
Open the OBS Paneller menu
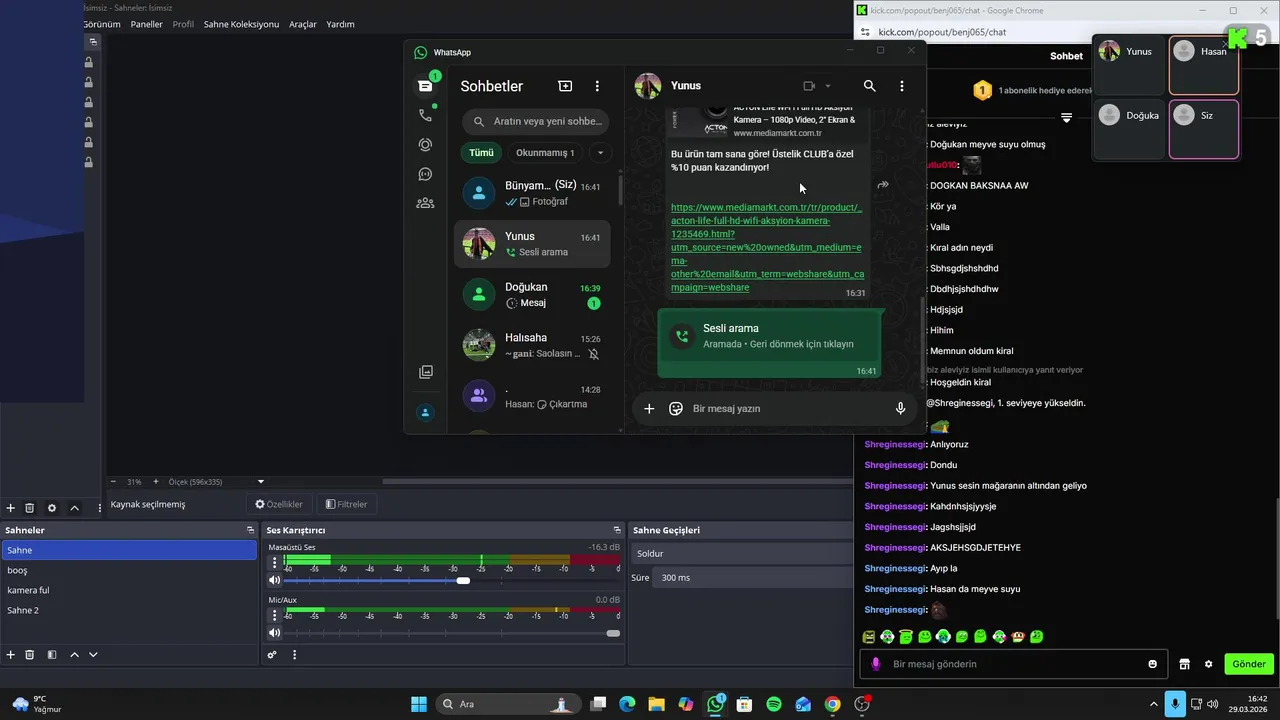(x=148, y=24)
